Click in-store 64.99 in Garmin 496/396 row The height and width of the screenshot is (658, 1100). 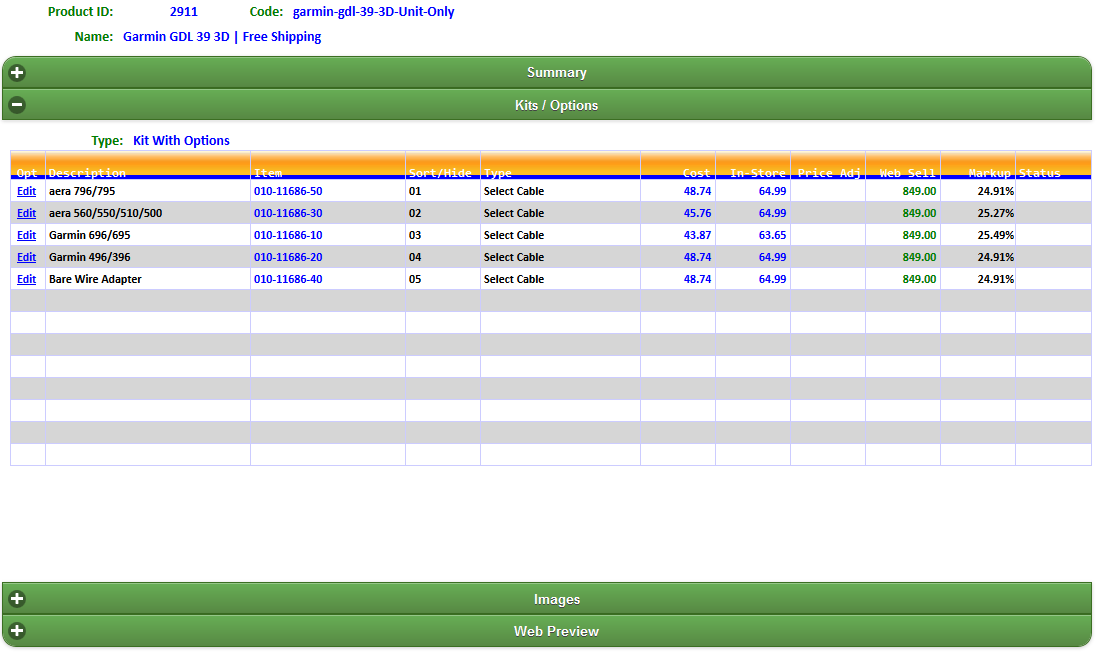click(772, 257)
